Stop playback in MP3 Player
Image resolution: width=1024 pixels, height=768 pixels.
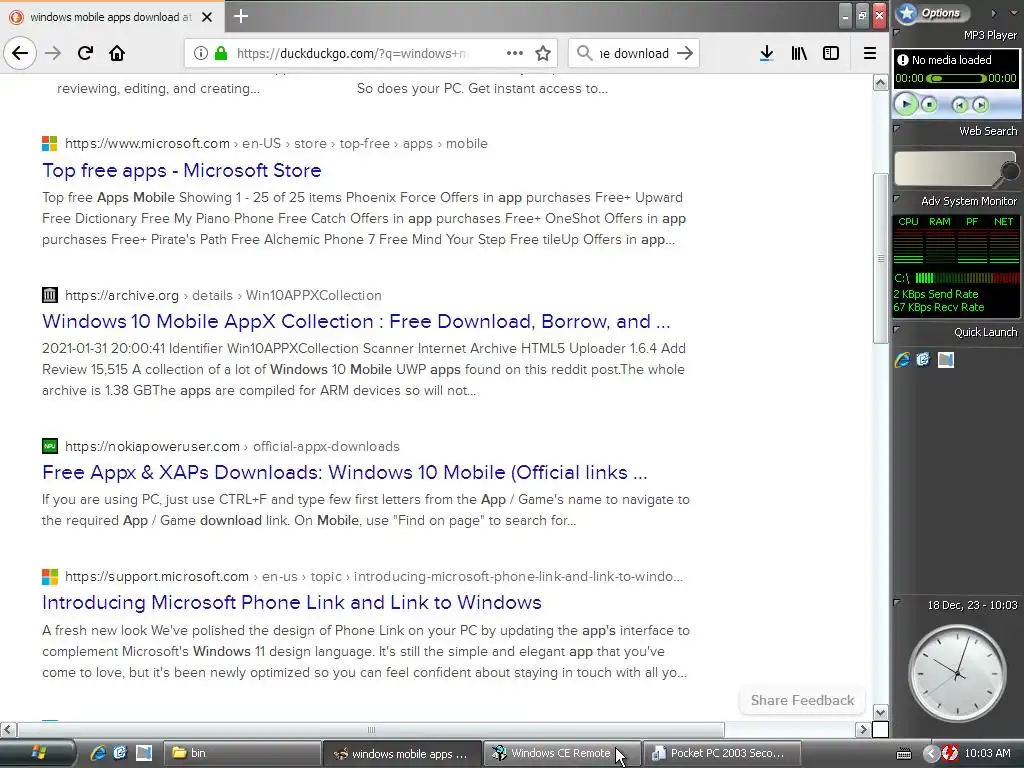929,104
